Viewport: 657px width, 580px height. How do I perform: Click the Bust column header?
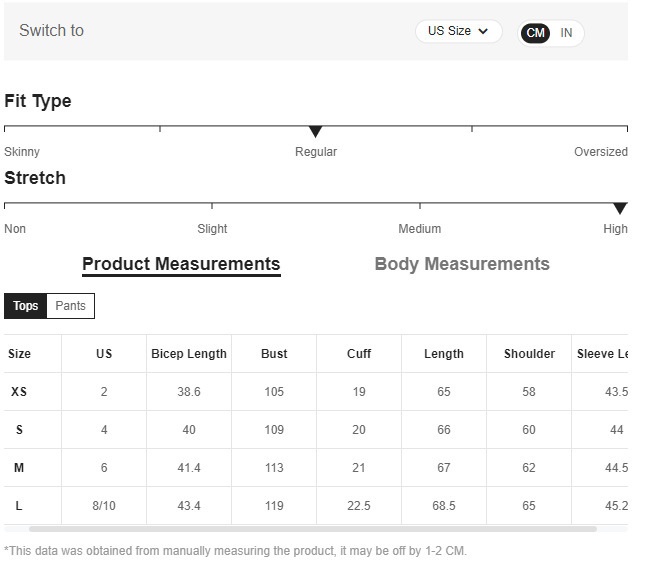tap(274, 354)
